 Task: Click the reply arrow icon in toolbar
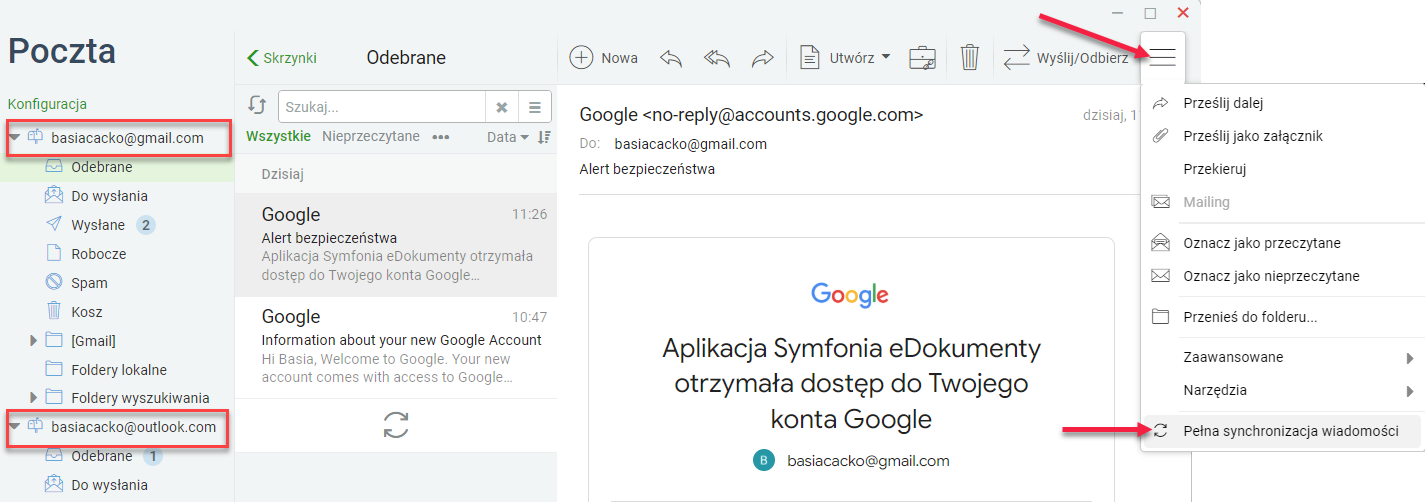(671, 58)
